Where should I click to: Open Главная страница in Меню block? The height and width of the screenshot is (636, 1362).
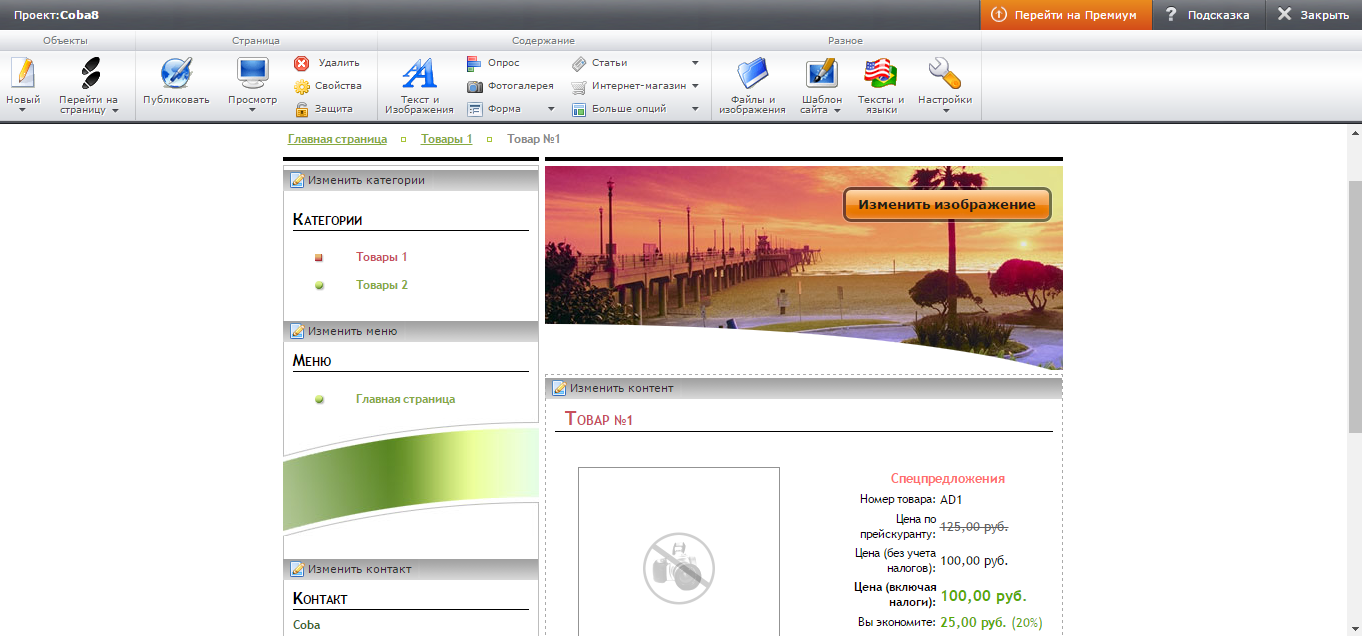pos(405,399)
